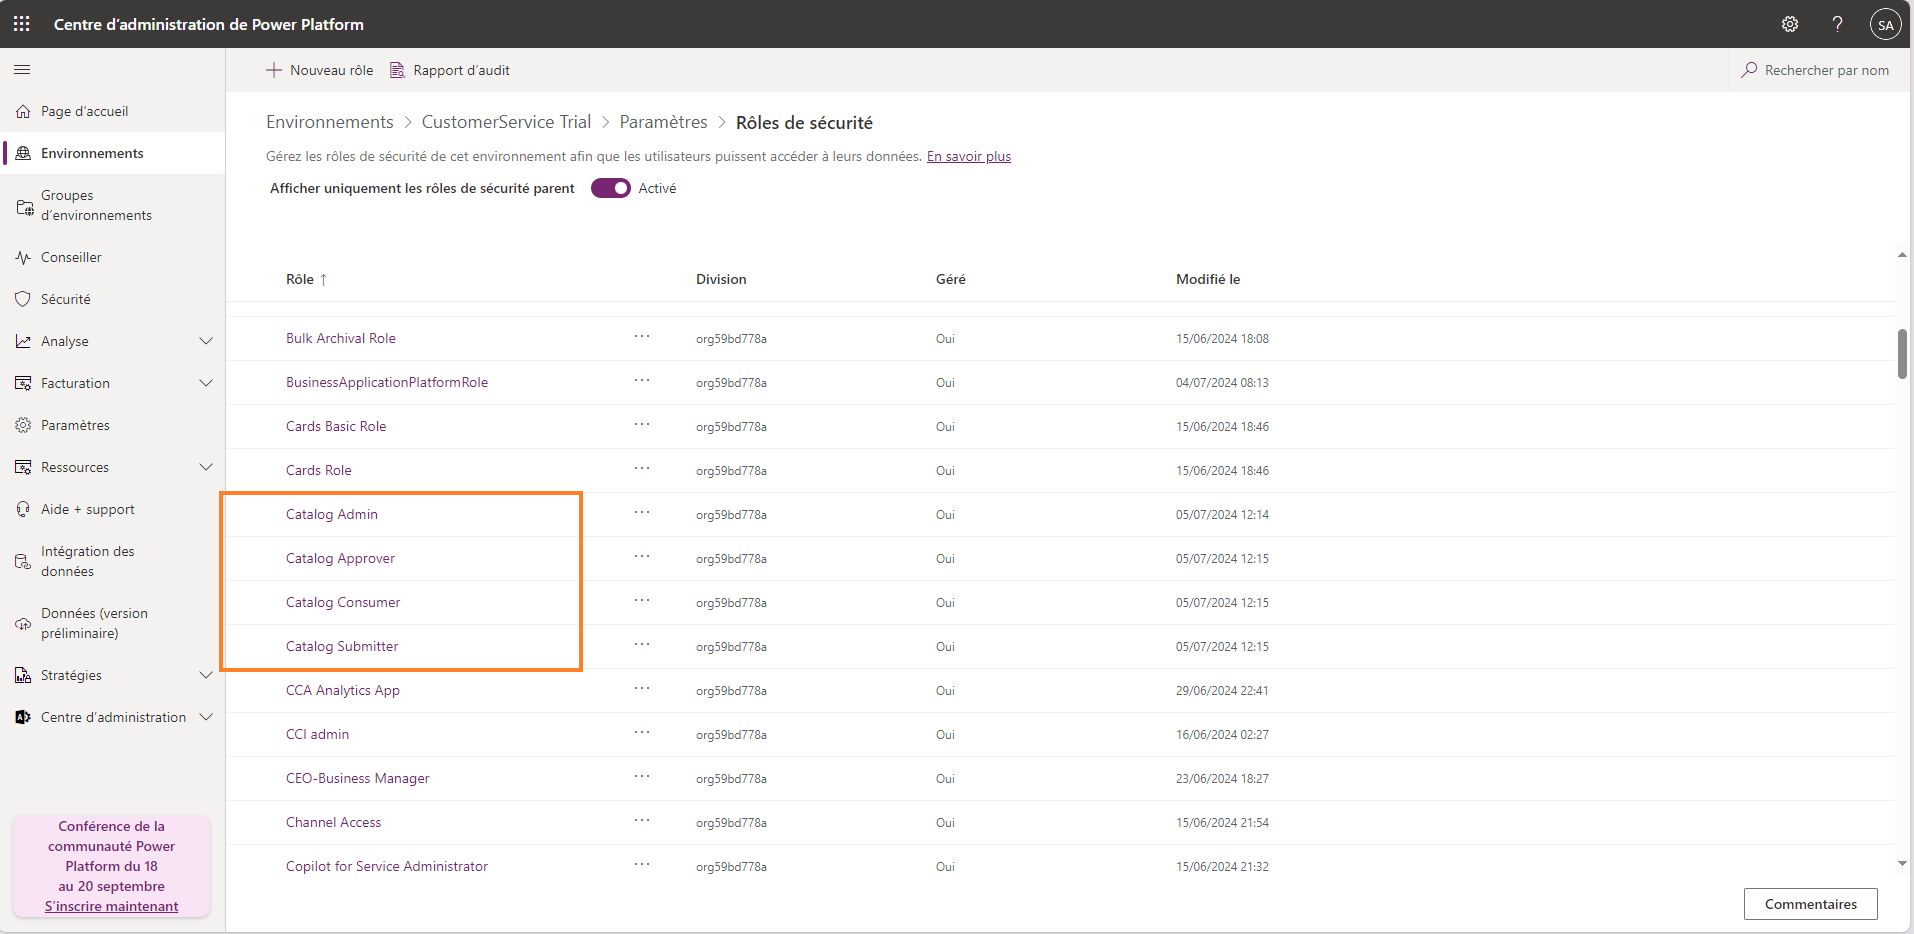This screenshot has height=934, width=1914.
Task: Click the Ressources icon
Action: [x=23, y=468]
